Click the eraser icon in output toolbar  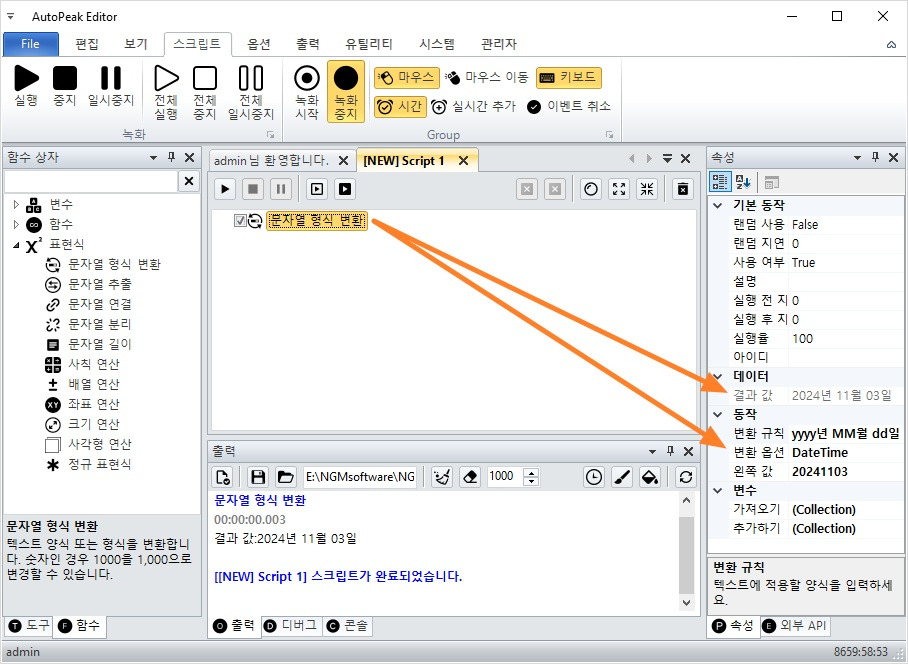click(x=470, y=477)
